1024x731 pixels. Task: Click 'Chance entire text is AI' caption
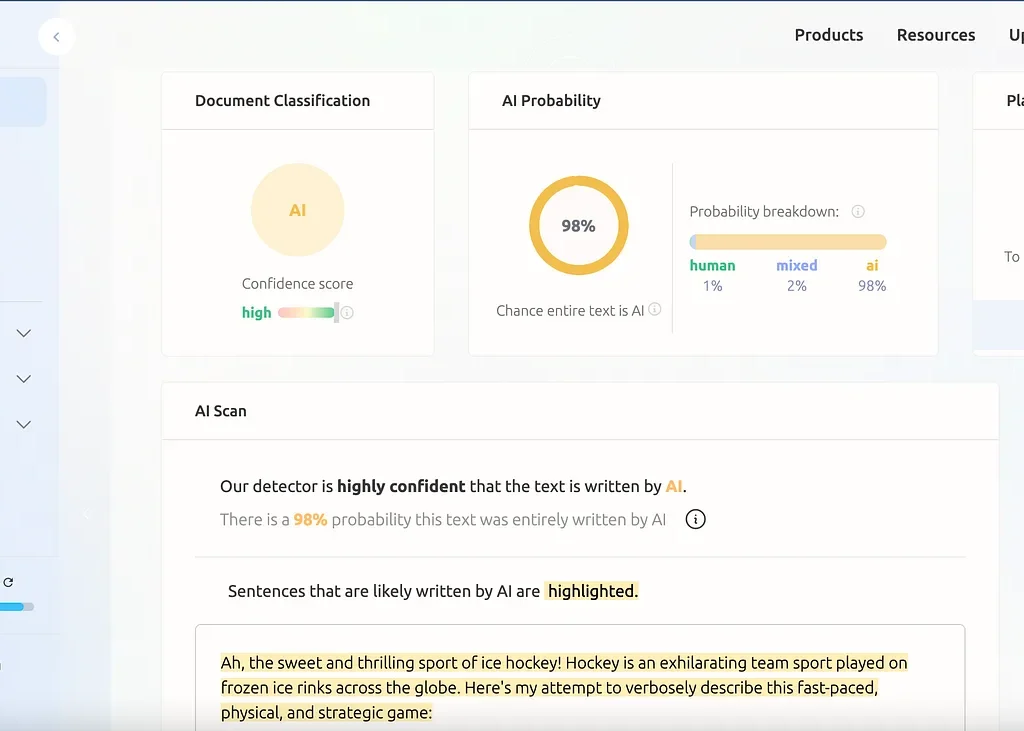coord(570,311)
